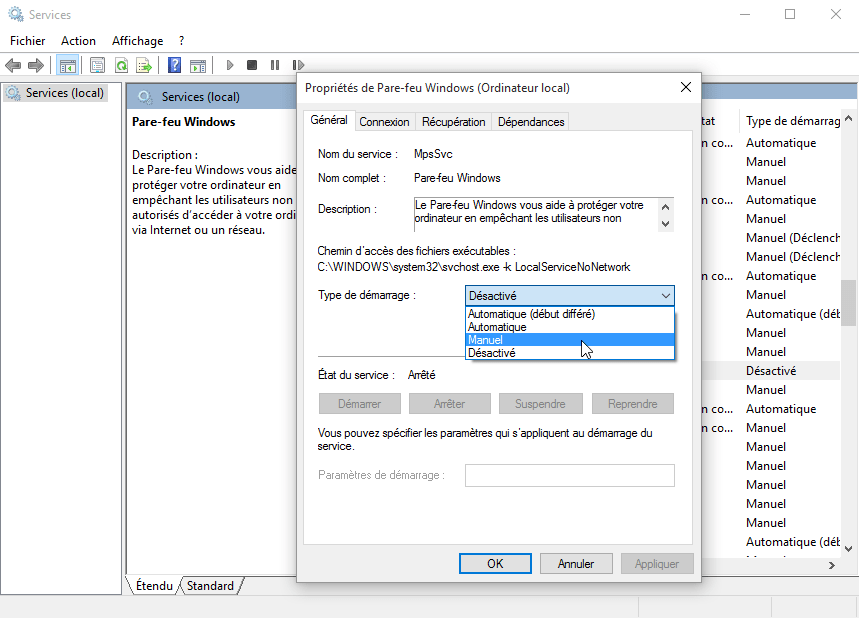Click the horizontal scroll-right arrow in services list

[x=832, y=565]
